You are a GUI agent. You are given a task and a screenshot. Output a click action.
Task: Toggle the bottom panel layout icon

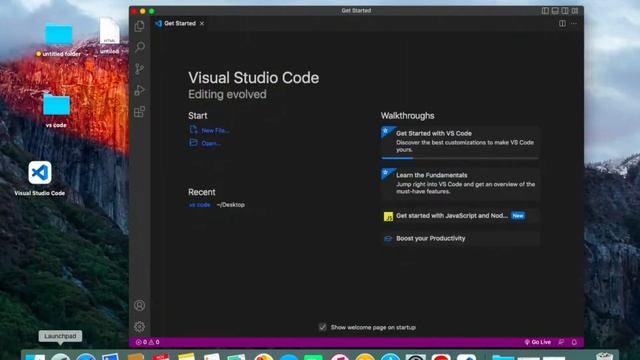[x=555, y=11]
